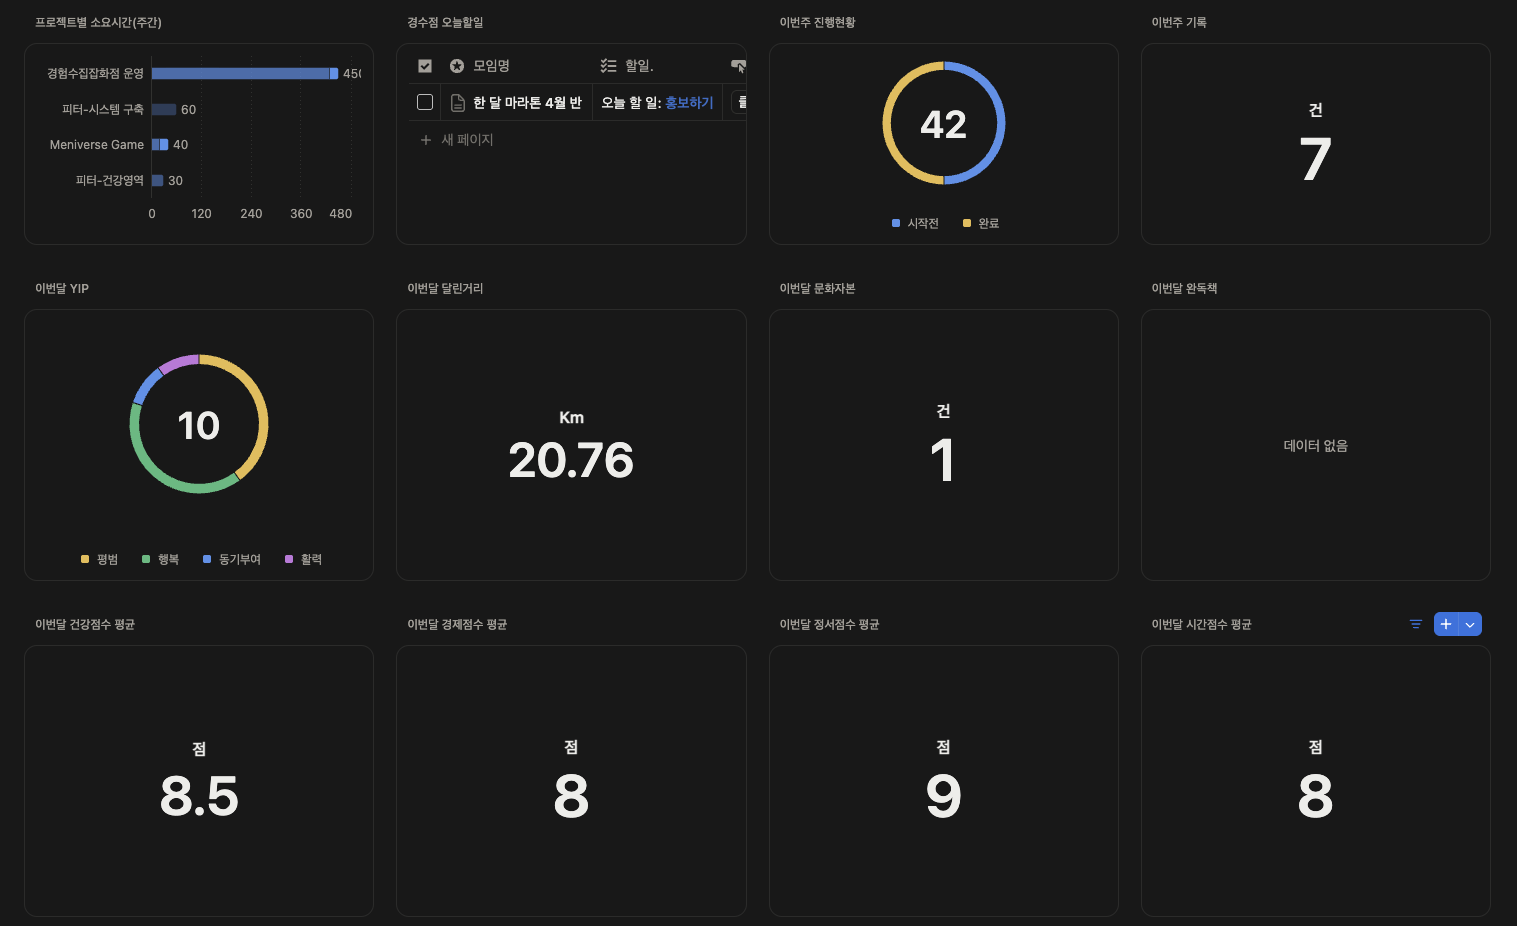1517x926 pixels.
Task: Open the page icon of 한 달 마라톤 row
Action: coord(458,103)
